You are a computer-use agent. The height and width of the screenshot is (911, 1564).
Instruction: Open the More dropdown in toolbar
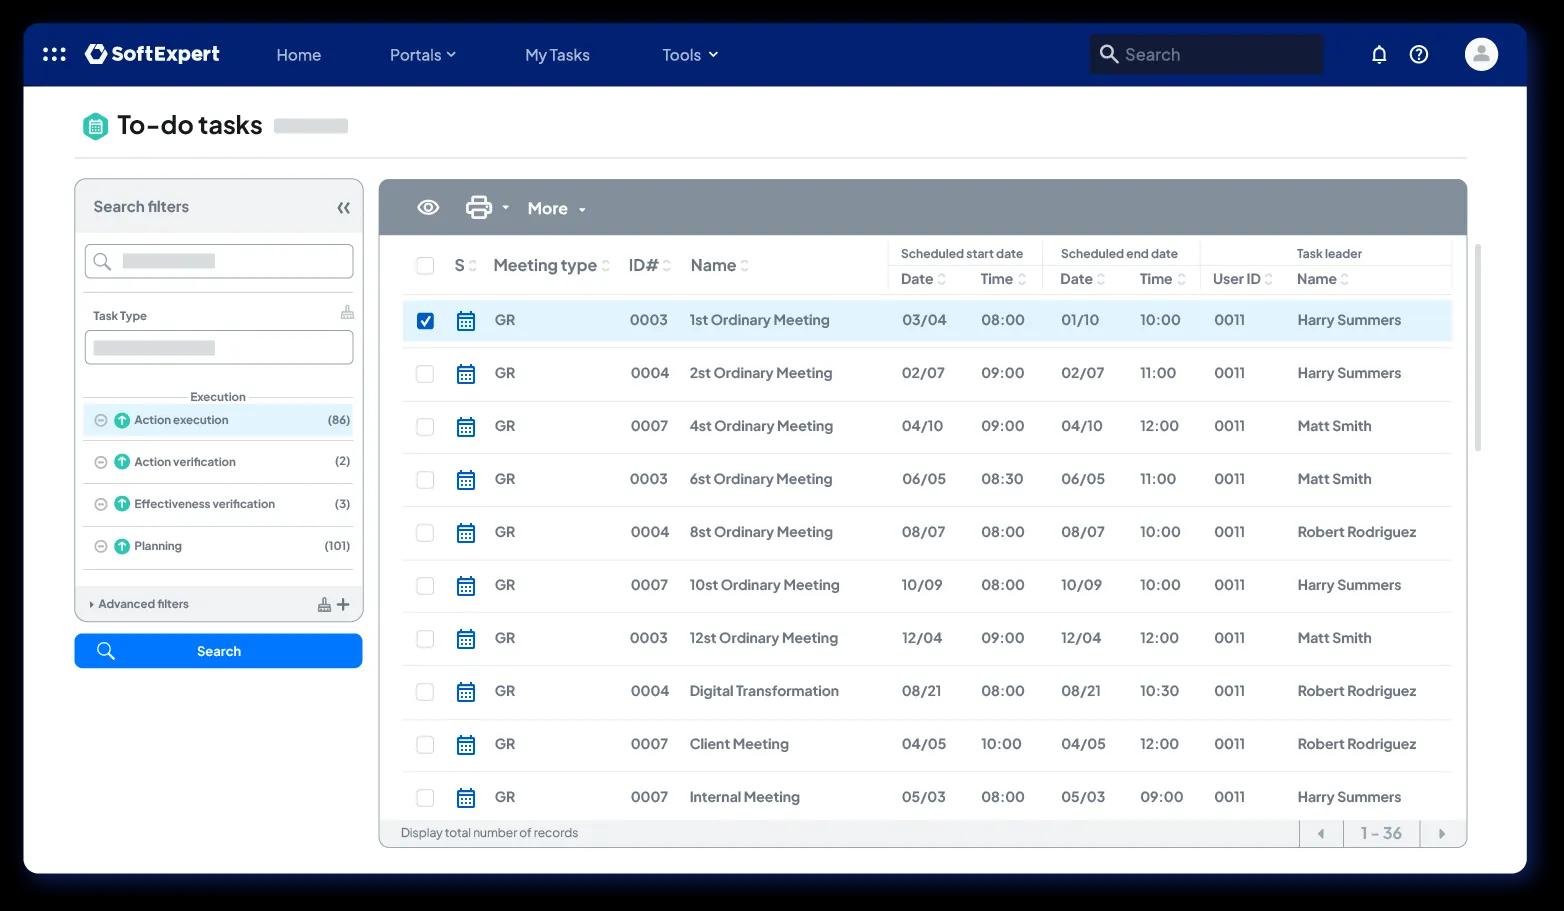[556, 208]
